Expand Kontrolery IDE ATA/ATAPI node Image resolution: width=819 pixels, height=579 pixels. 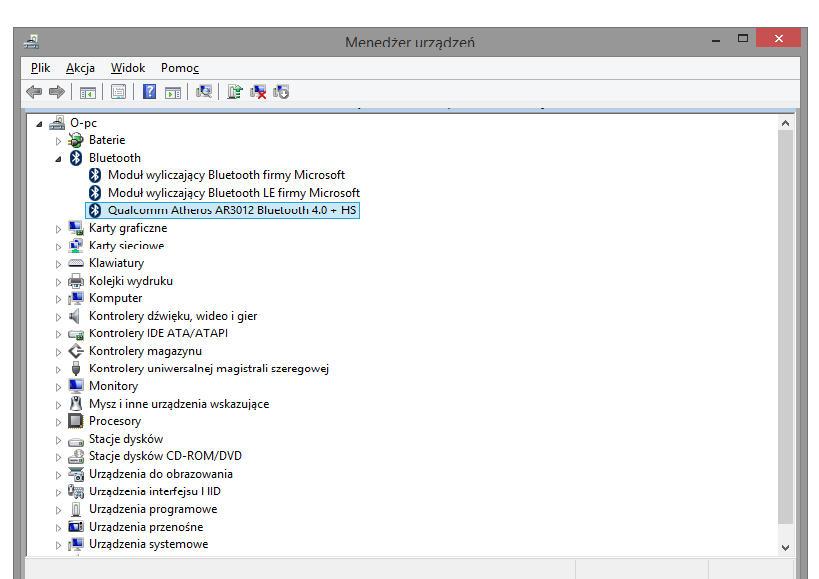(58, 334)
